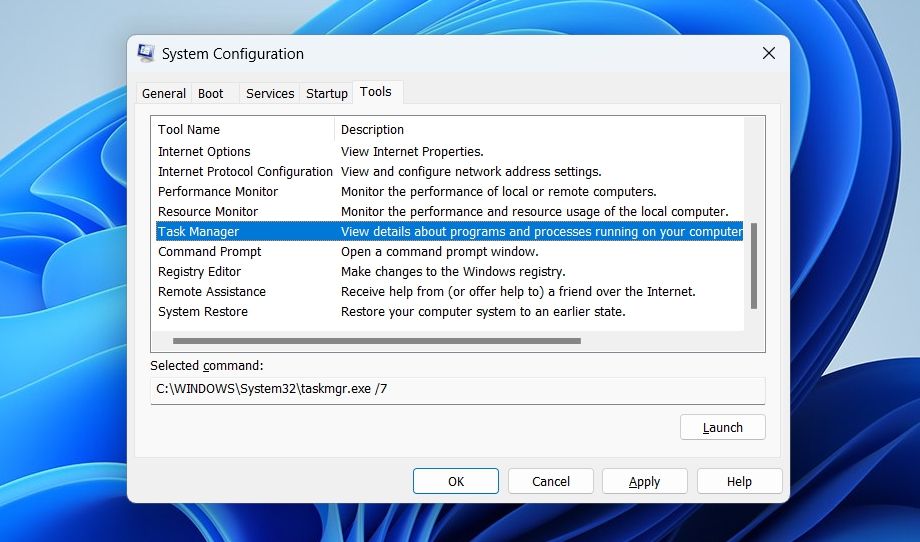920x542 pixels.
Task: Select System Restore in the list
Action: (449, 311)
